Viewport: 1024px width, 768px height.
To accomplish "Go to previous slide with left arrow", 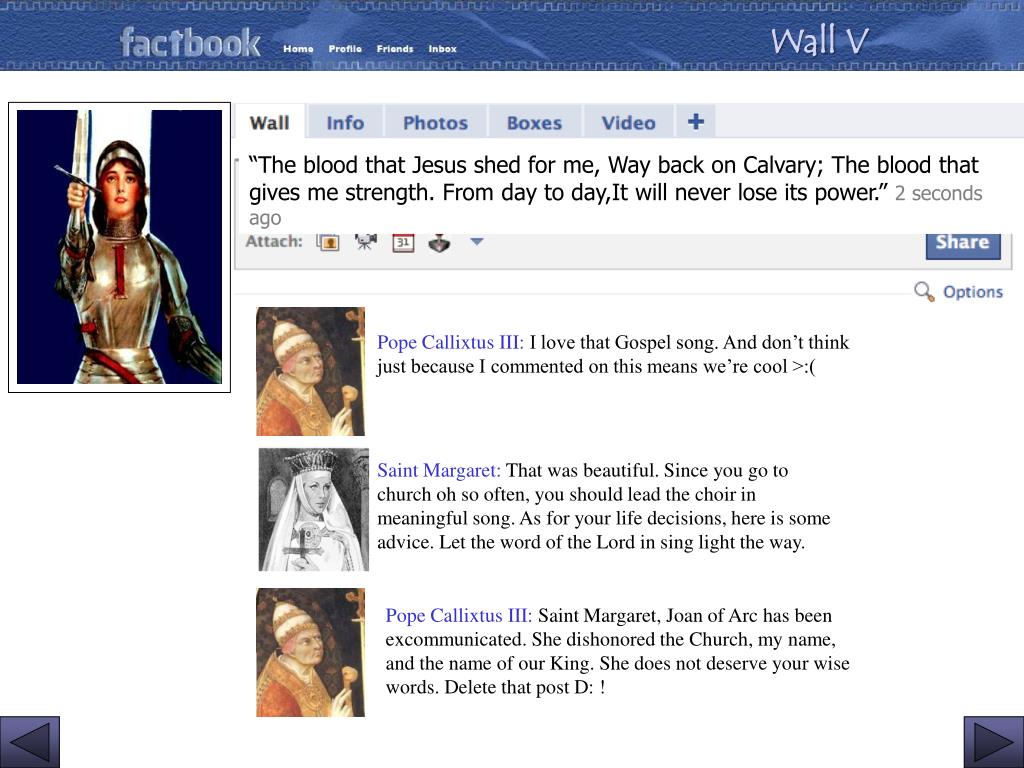I will click(x=29, y=742).
